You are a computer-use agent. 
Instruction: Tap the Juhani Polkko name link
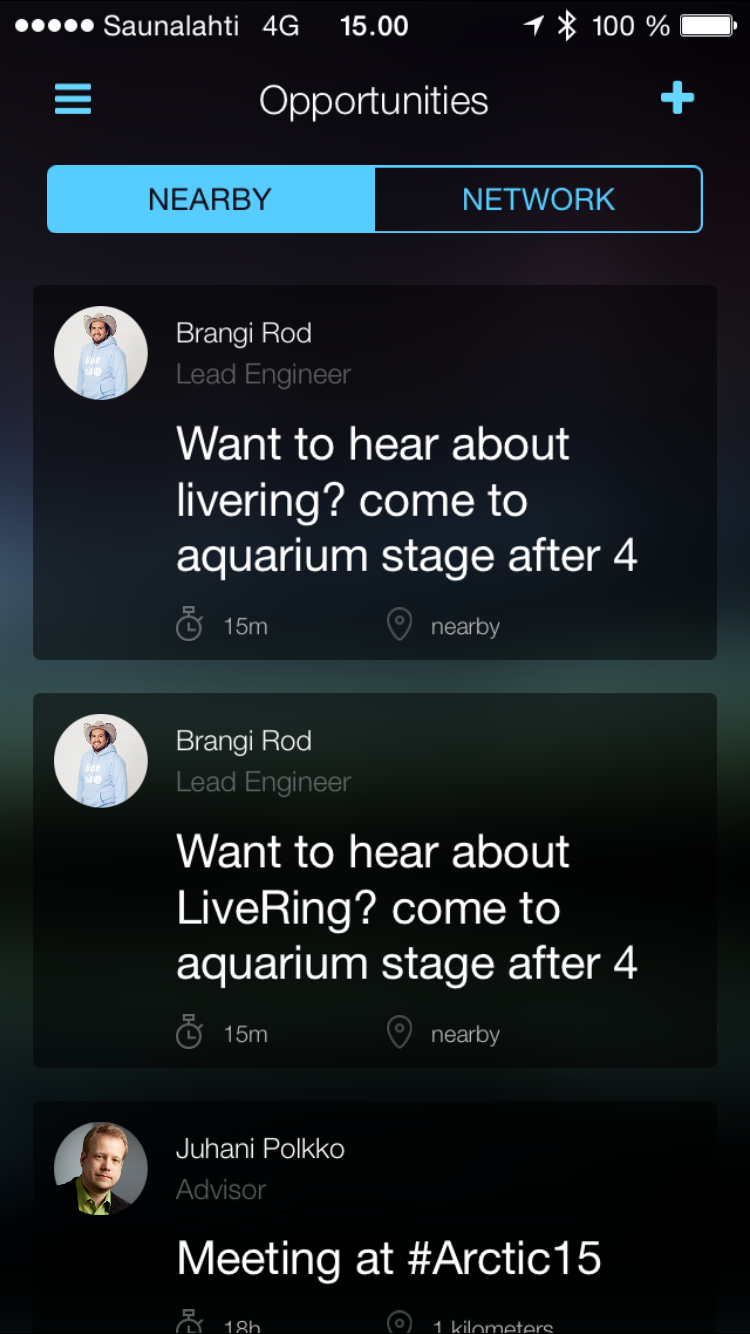(x=260, y=1149)
